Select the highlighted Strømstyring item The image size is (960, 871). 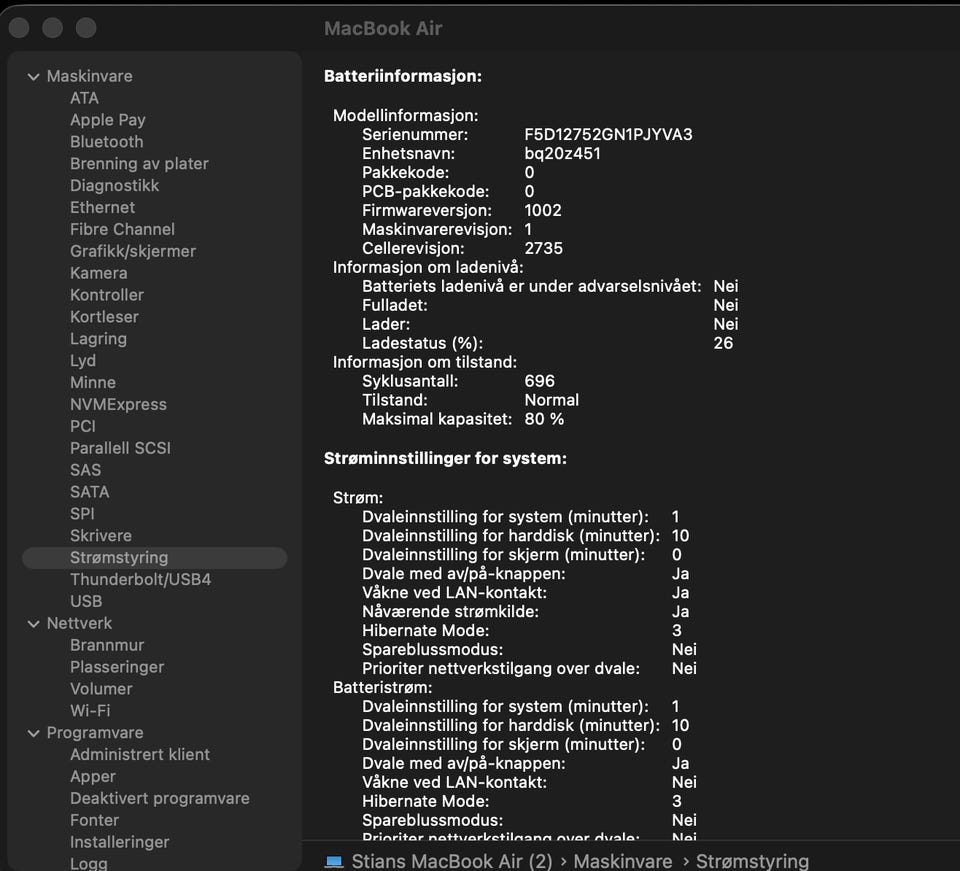154,558
